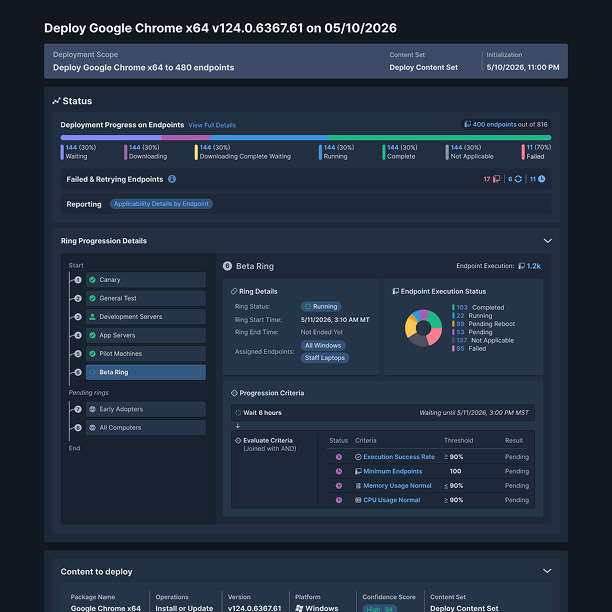The width and height of the screenshot is (612, 612).
Task: Open the CPU Usage Normal criteria link
Action: pyautogui.click(x=392, y=500)
